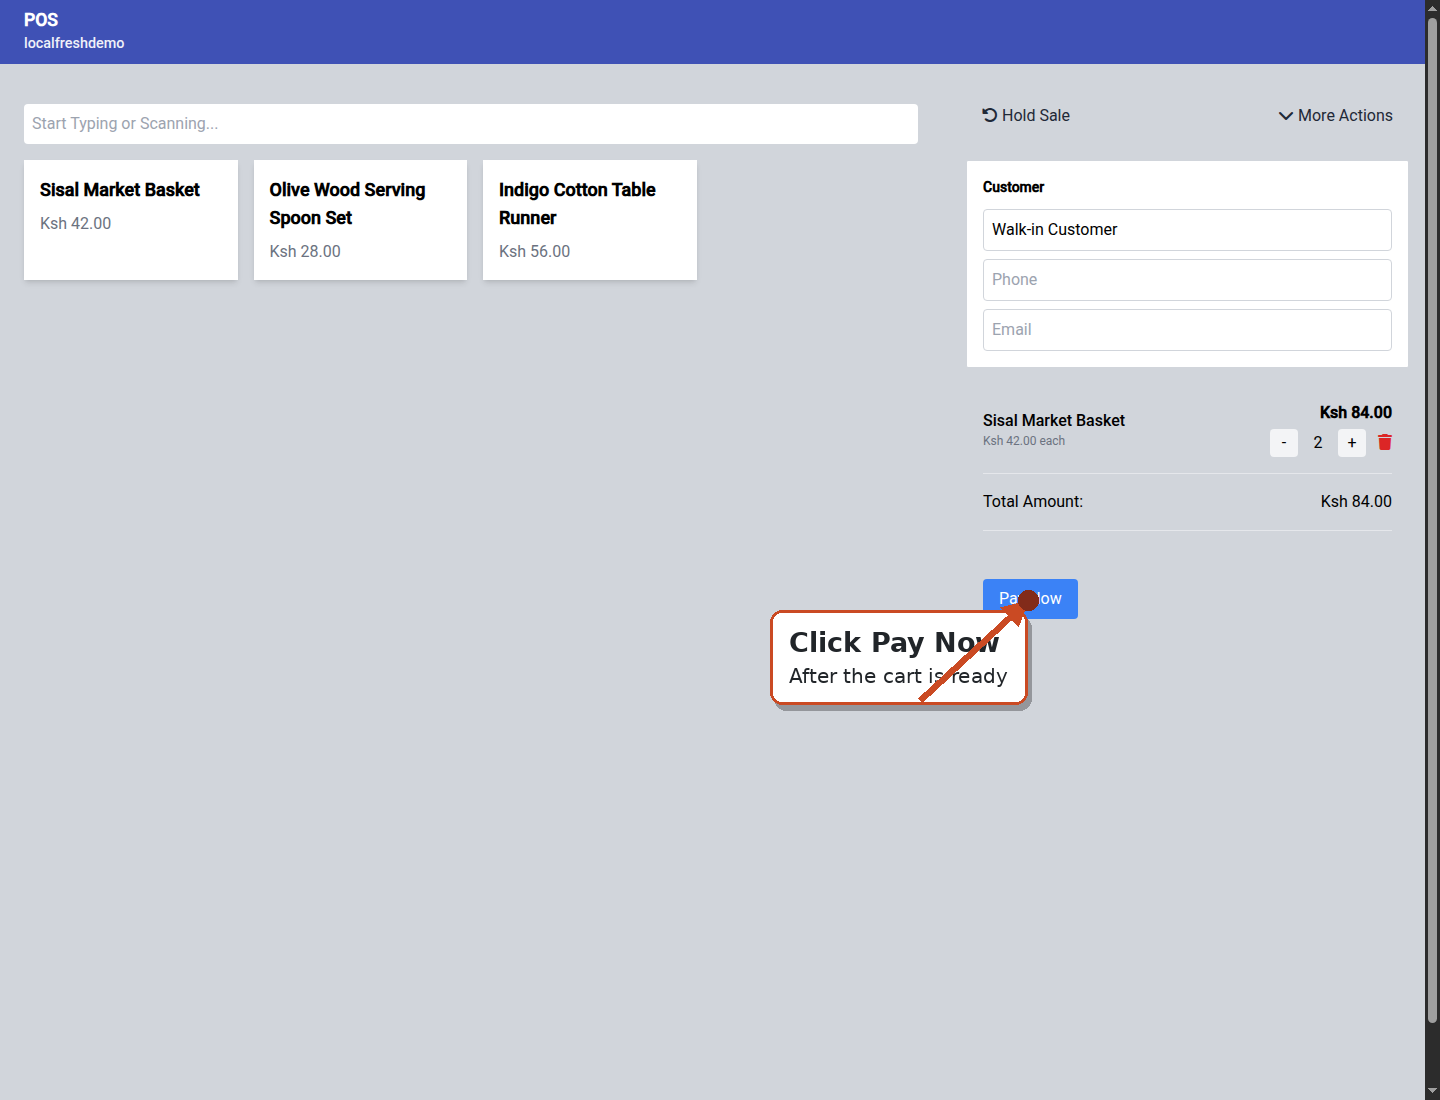Click the POS header title
This screenshot has height=1100, width=1440.
[41, 20]
